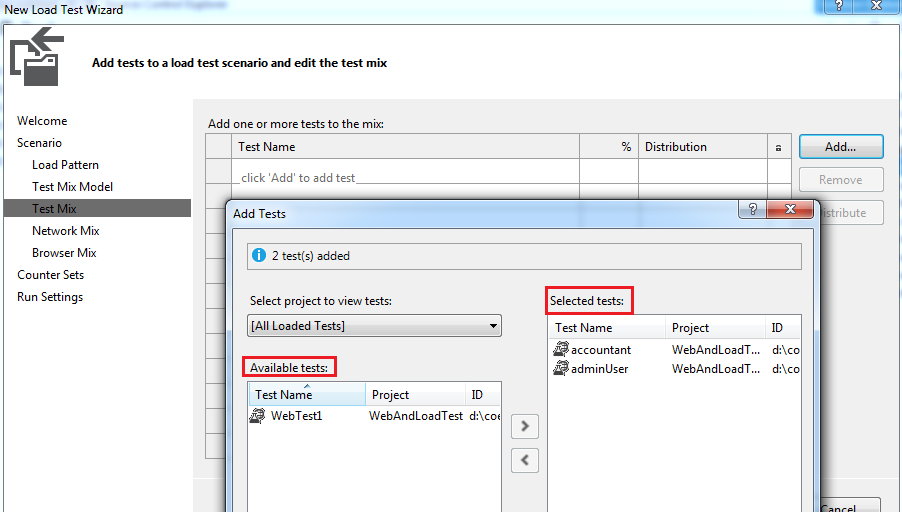
Task: Sort Available tests by Test Name column
Action: pyautogui.click(x=307, y=395)
